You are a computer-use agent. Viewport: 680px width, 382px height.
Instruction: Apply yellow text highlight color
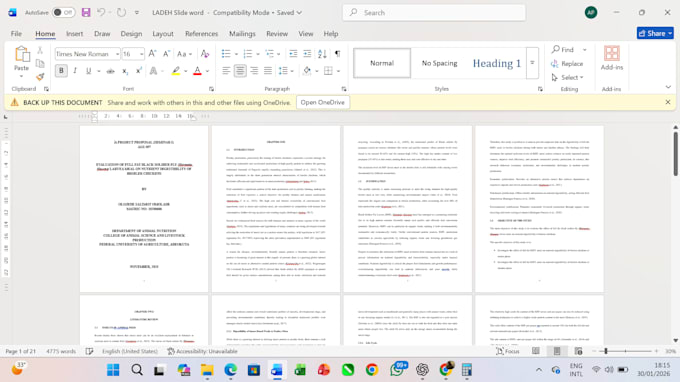(176, 71)
